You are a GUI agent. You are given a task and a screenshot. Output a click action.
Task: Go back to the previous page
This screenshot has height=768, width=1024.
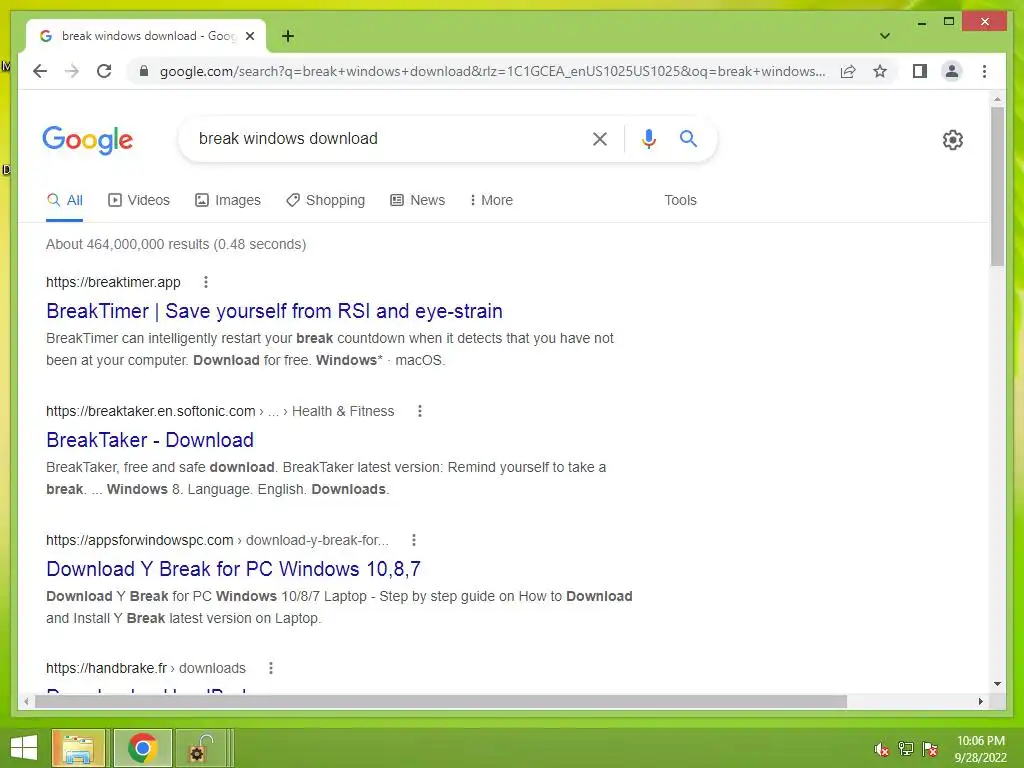pos(40,71)
